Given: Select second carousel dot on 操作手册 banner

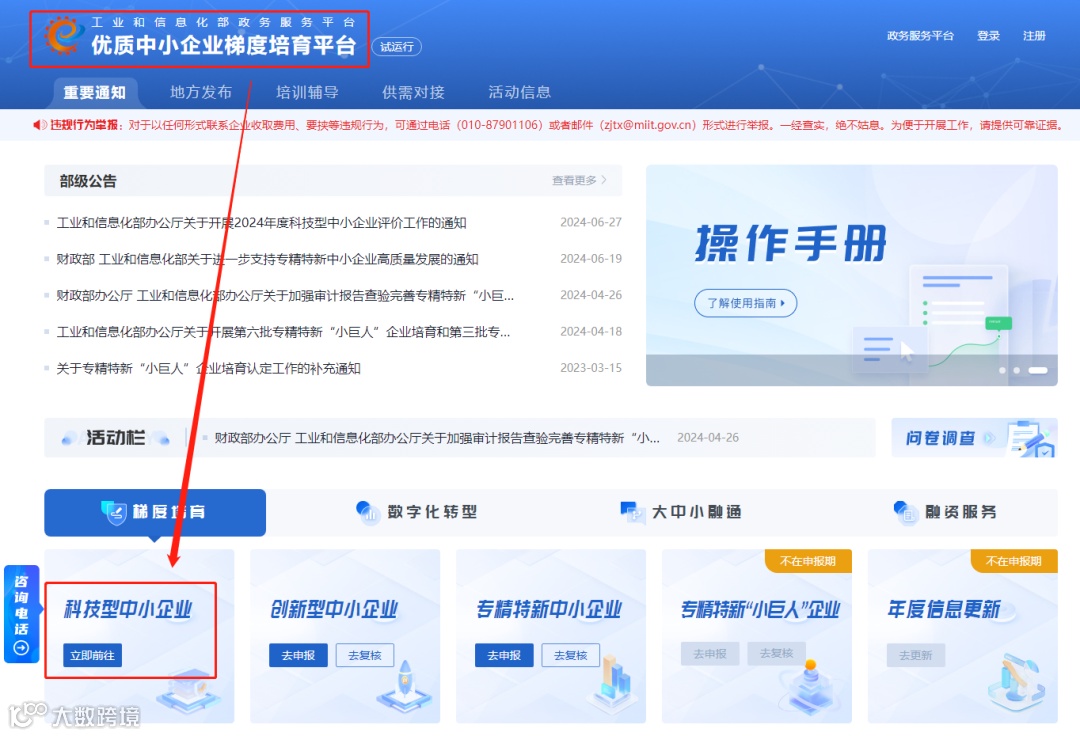Looking at the screenshot, I should [1016, 370].
